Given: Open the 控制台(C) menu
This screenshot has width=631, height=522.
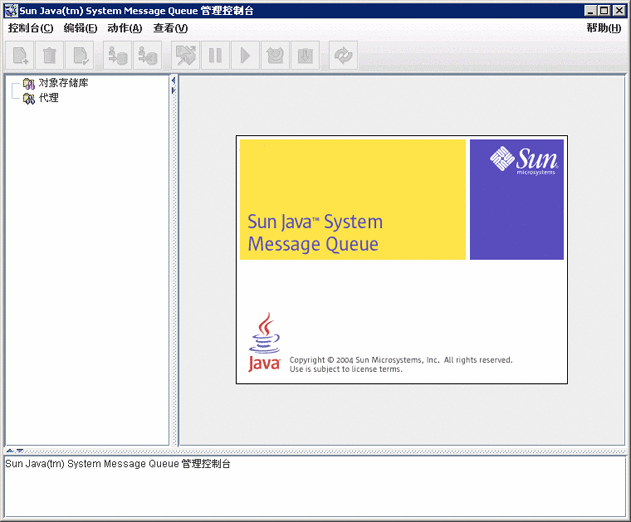Looking at the screenshot, I should [31, 28].
